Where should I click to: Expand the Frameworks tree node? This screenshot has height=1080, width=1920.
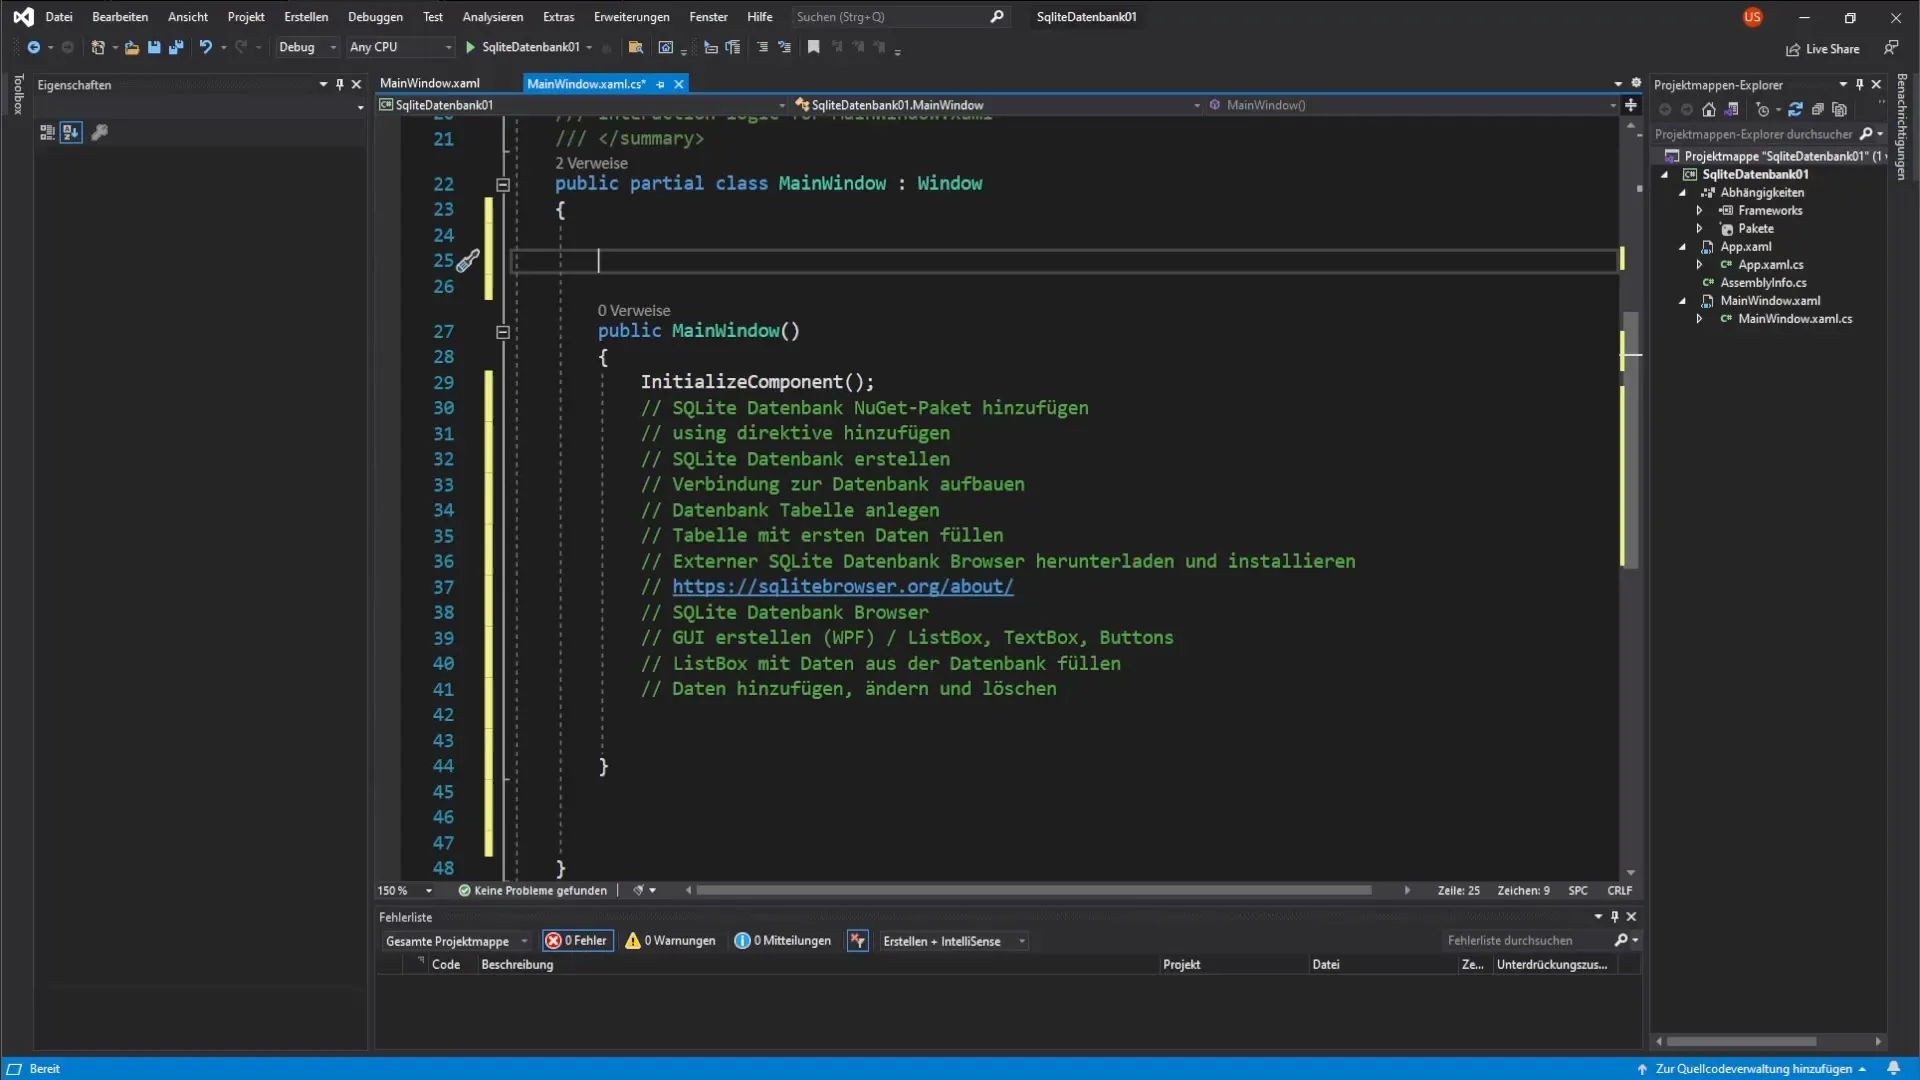click(1699, 211)
